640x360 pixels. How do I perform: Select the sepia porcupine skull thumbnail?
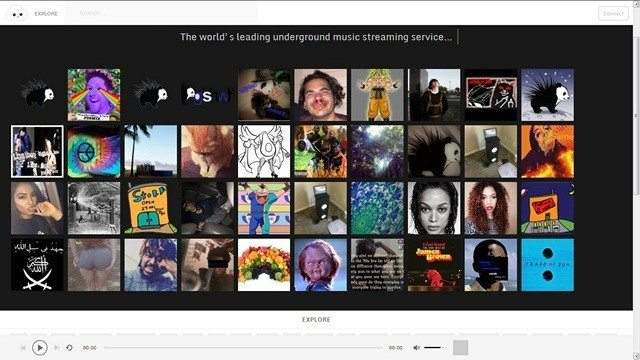434,151
